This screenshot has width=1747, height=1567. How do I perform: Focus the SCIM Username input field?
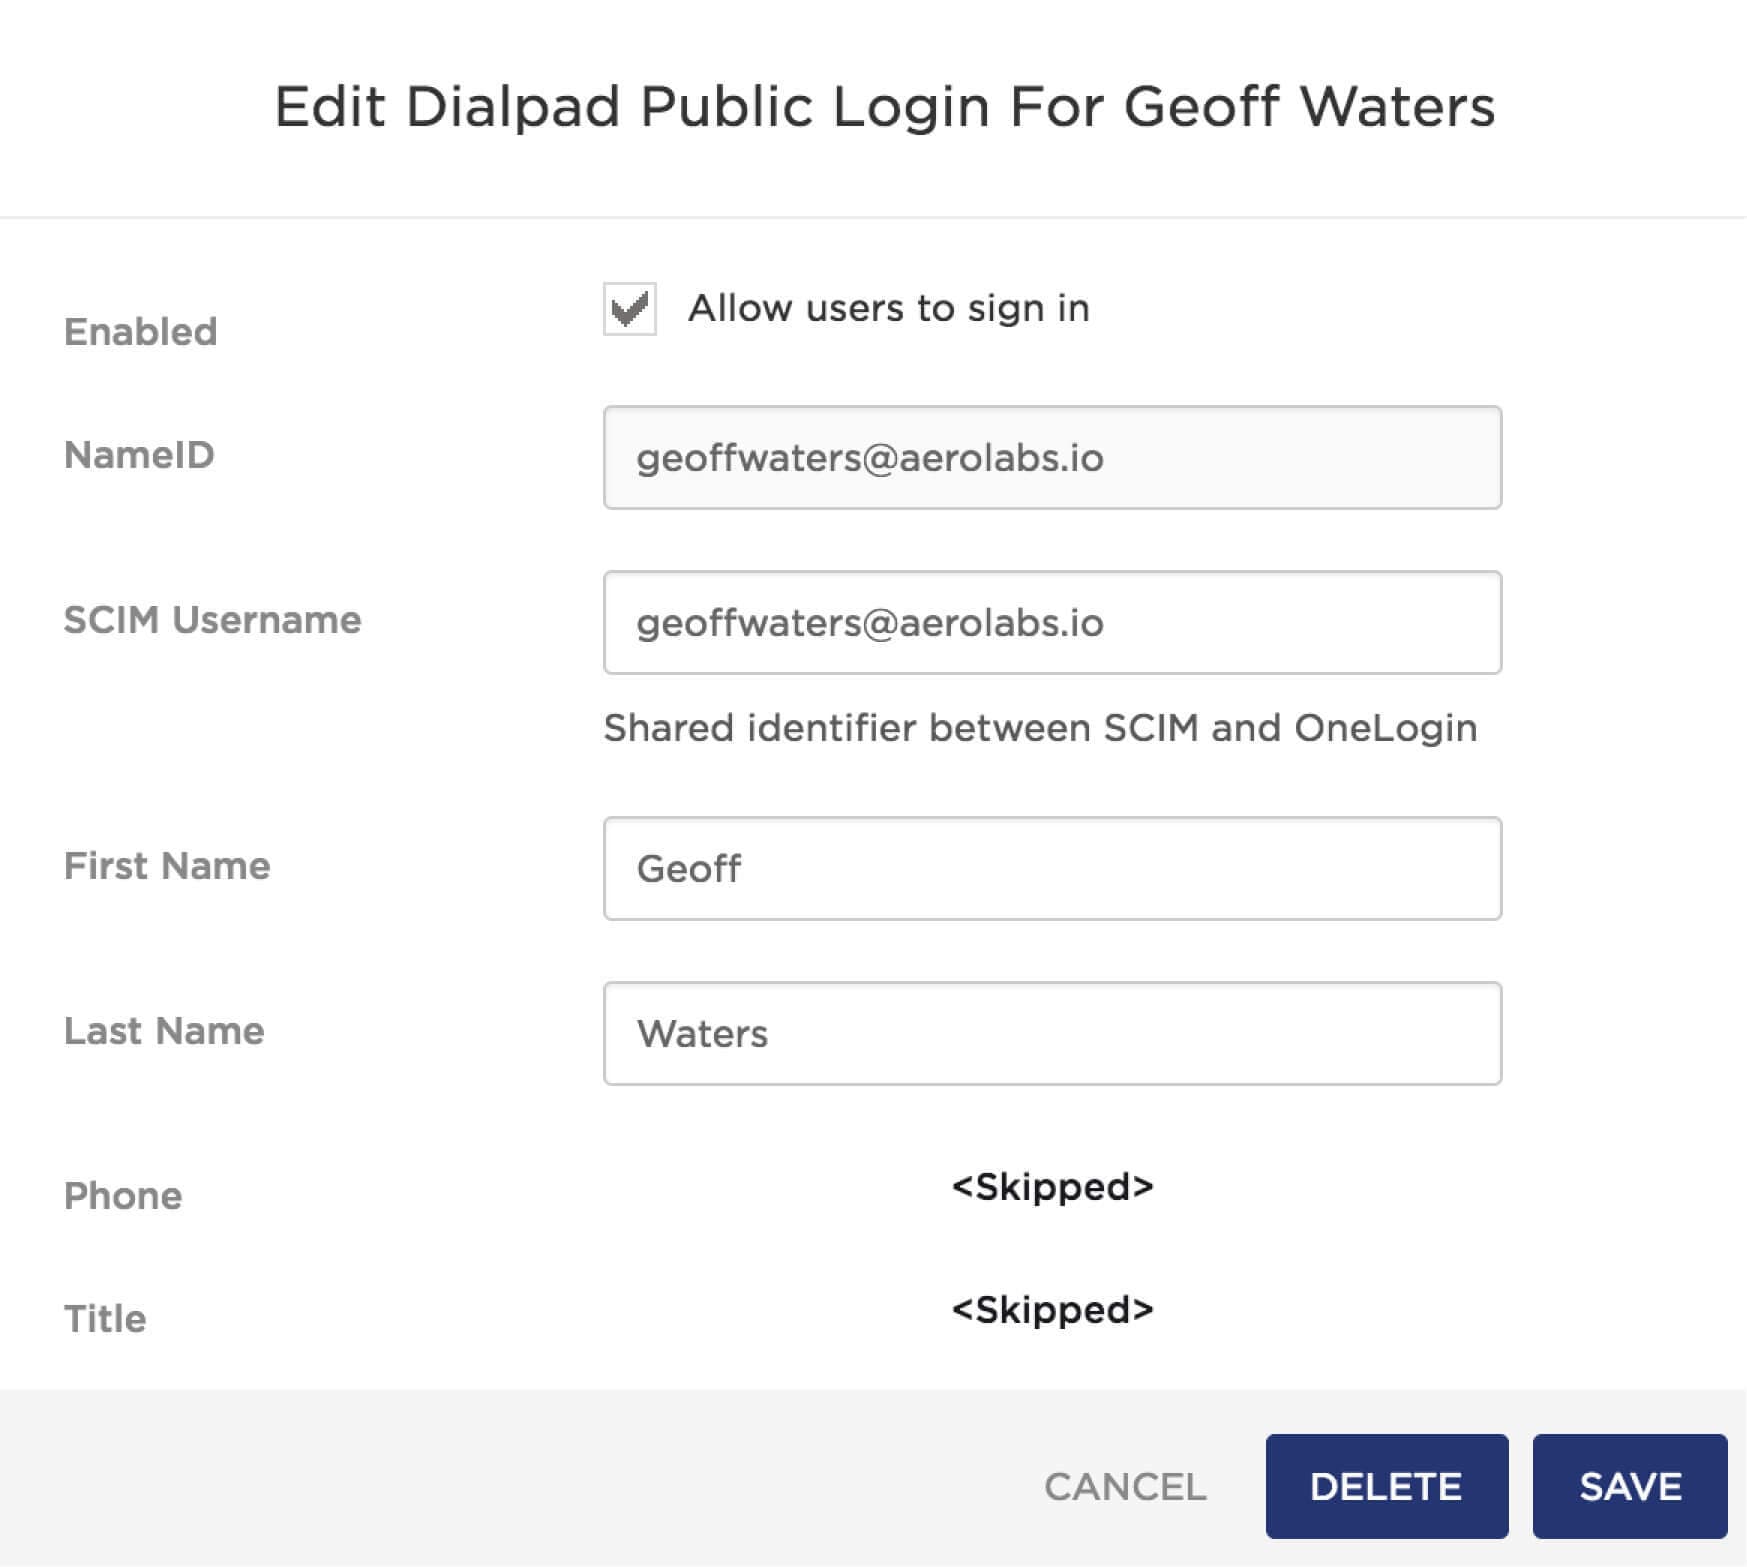click(1052, 623)
